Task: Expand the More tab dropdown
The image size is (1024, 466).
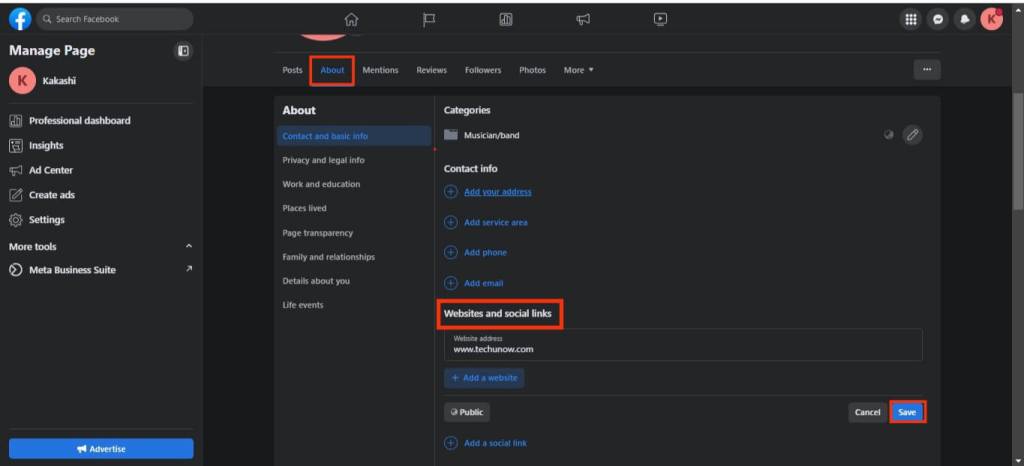Action: coord(579,70)
